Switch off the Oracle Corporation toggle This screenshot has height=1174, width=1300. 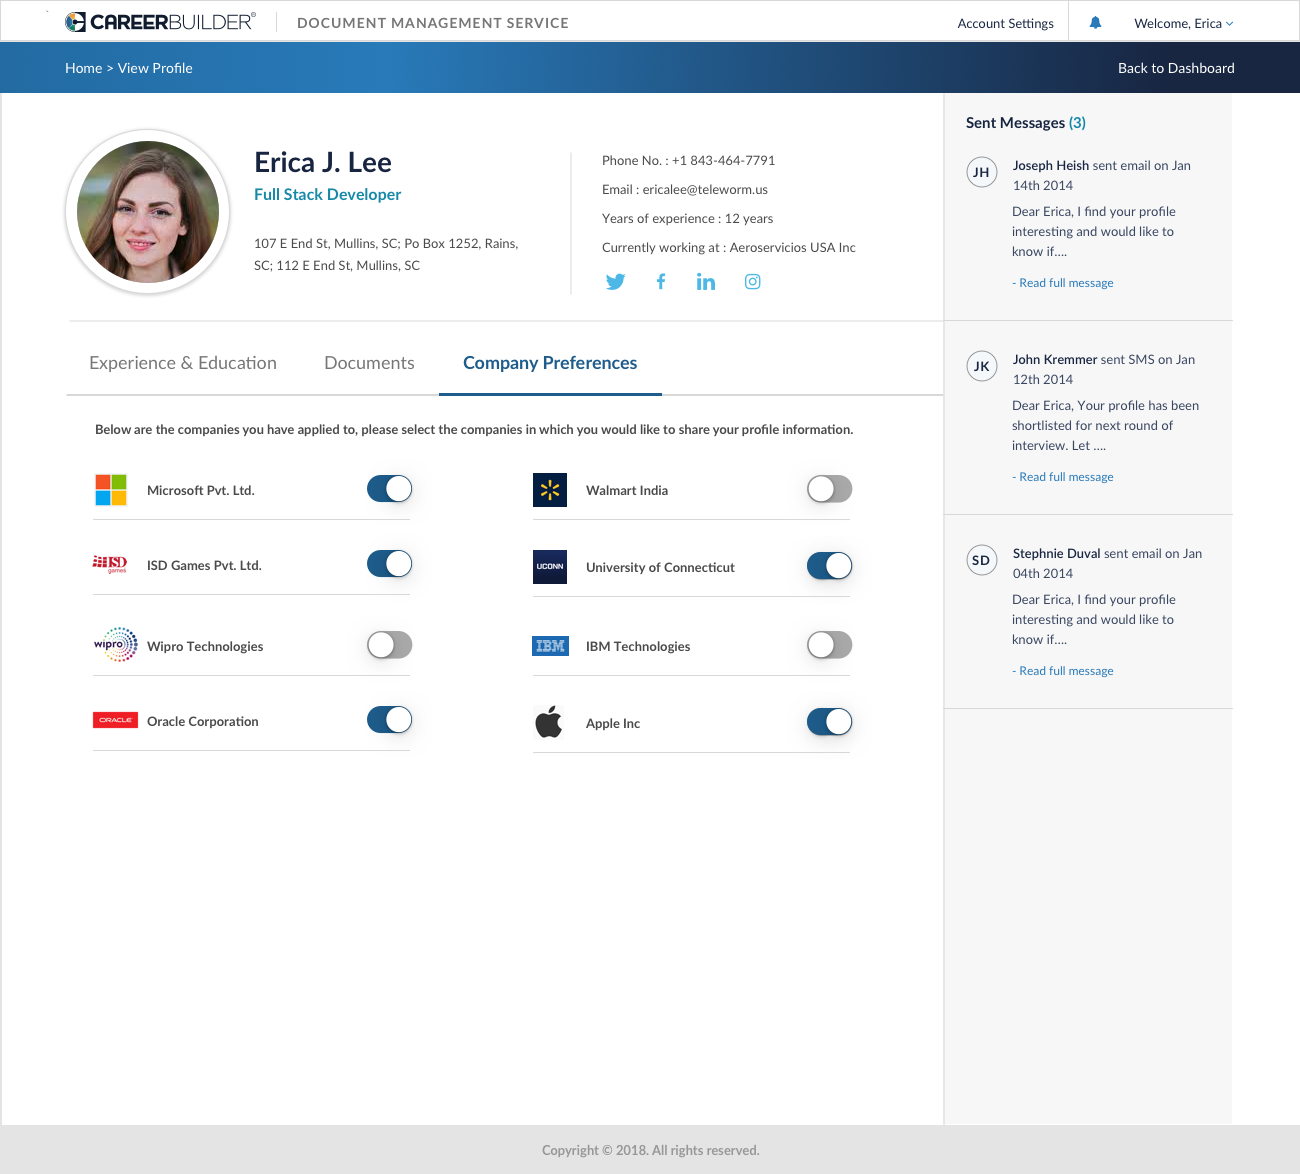(389, 720)
